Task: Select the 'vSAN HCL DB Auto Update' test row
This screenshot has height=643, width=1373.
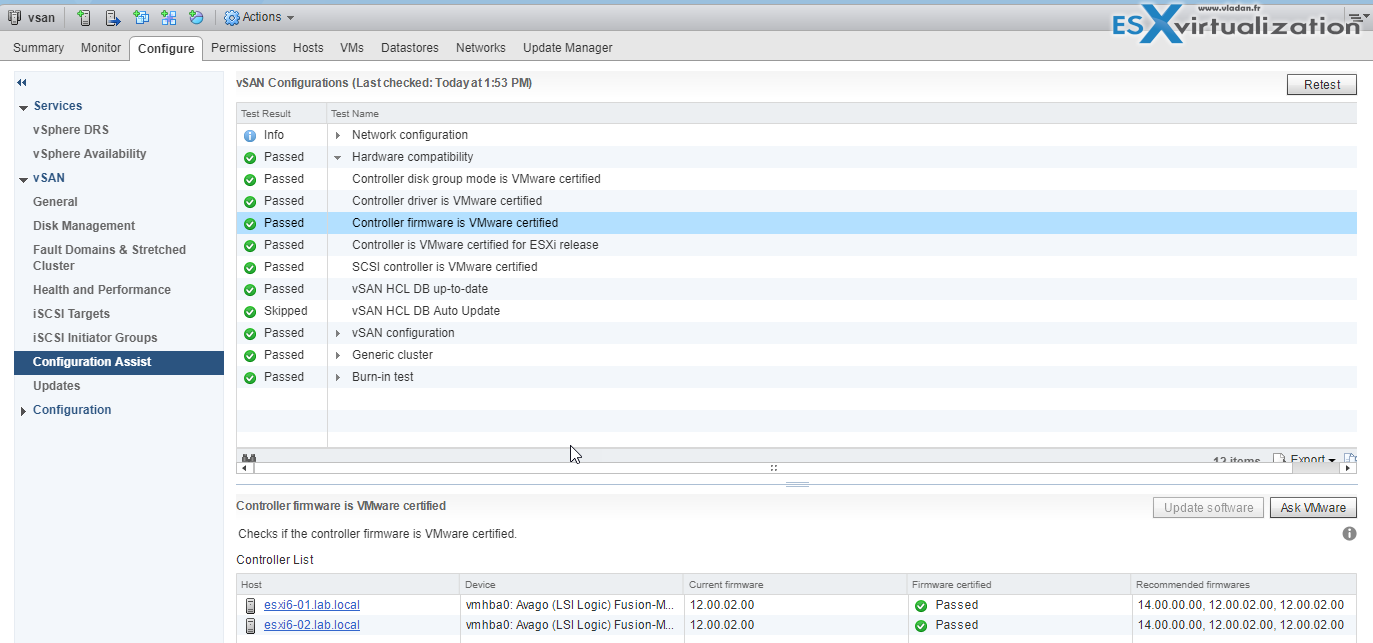Action: [x=797, y=311]
